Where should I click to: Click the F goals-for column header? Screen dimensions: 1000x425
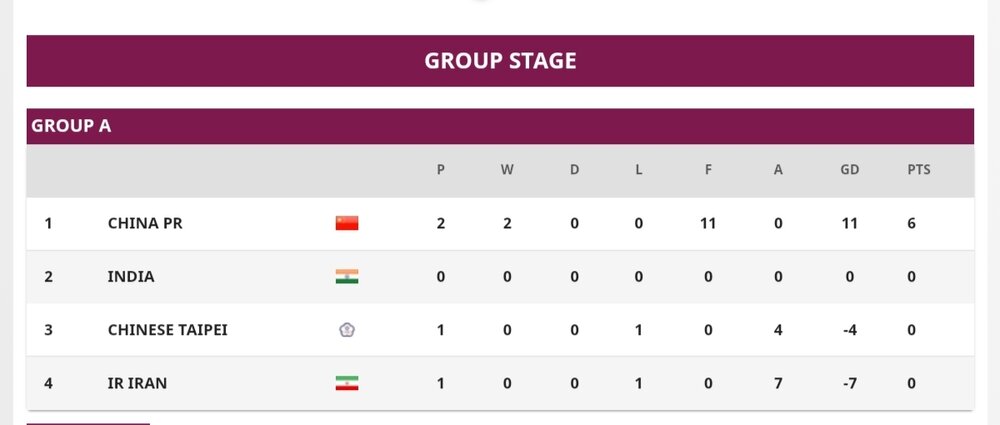(708, 170)
